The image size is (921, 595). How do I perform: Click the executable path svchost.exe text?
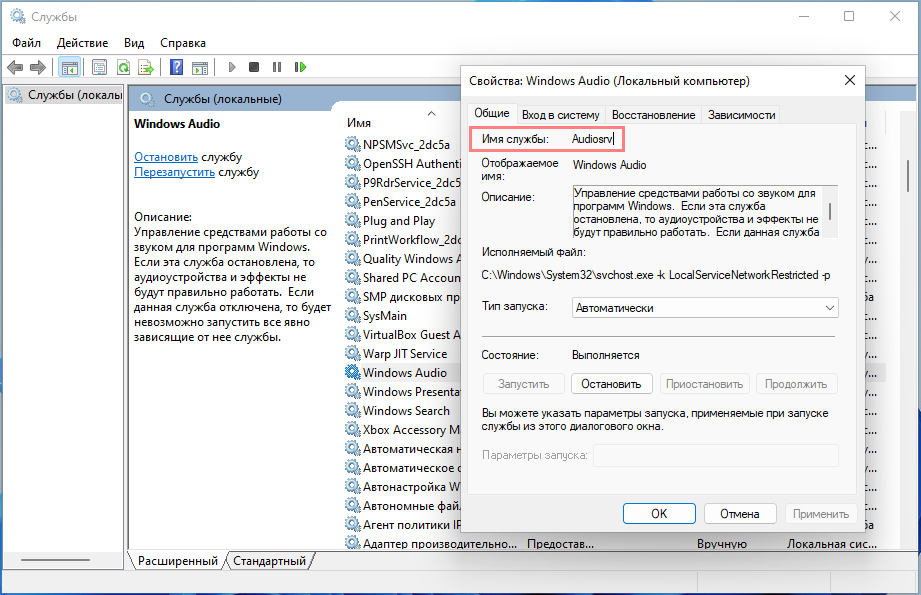(x=656, y=275)
